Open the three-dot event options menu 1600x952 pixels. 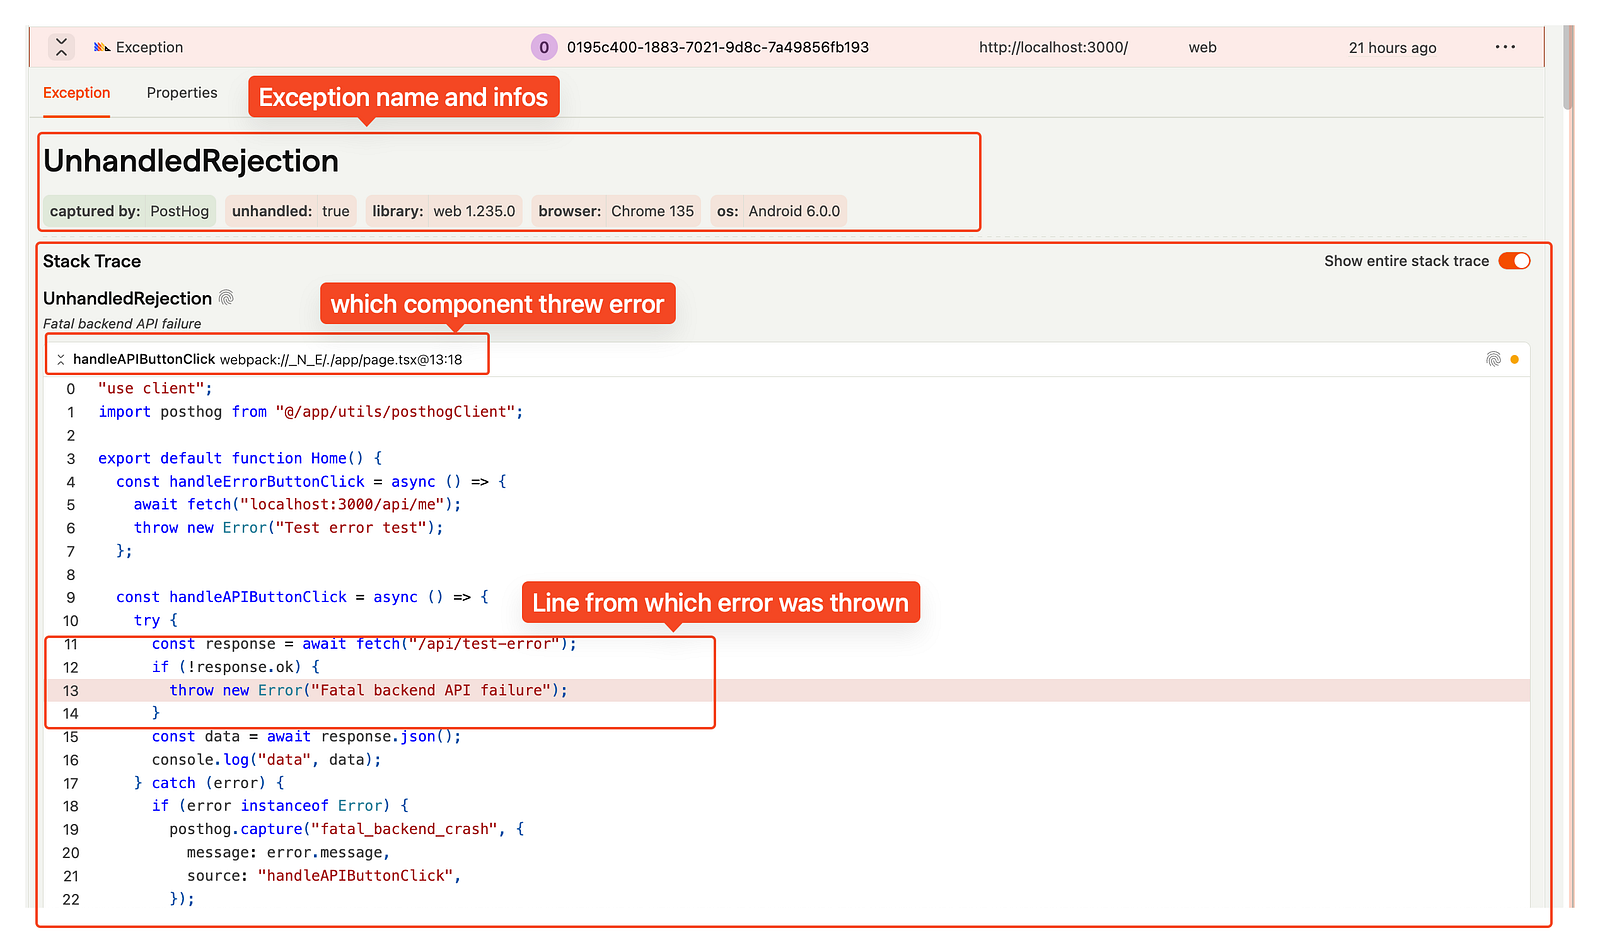pos(1505,47)
